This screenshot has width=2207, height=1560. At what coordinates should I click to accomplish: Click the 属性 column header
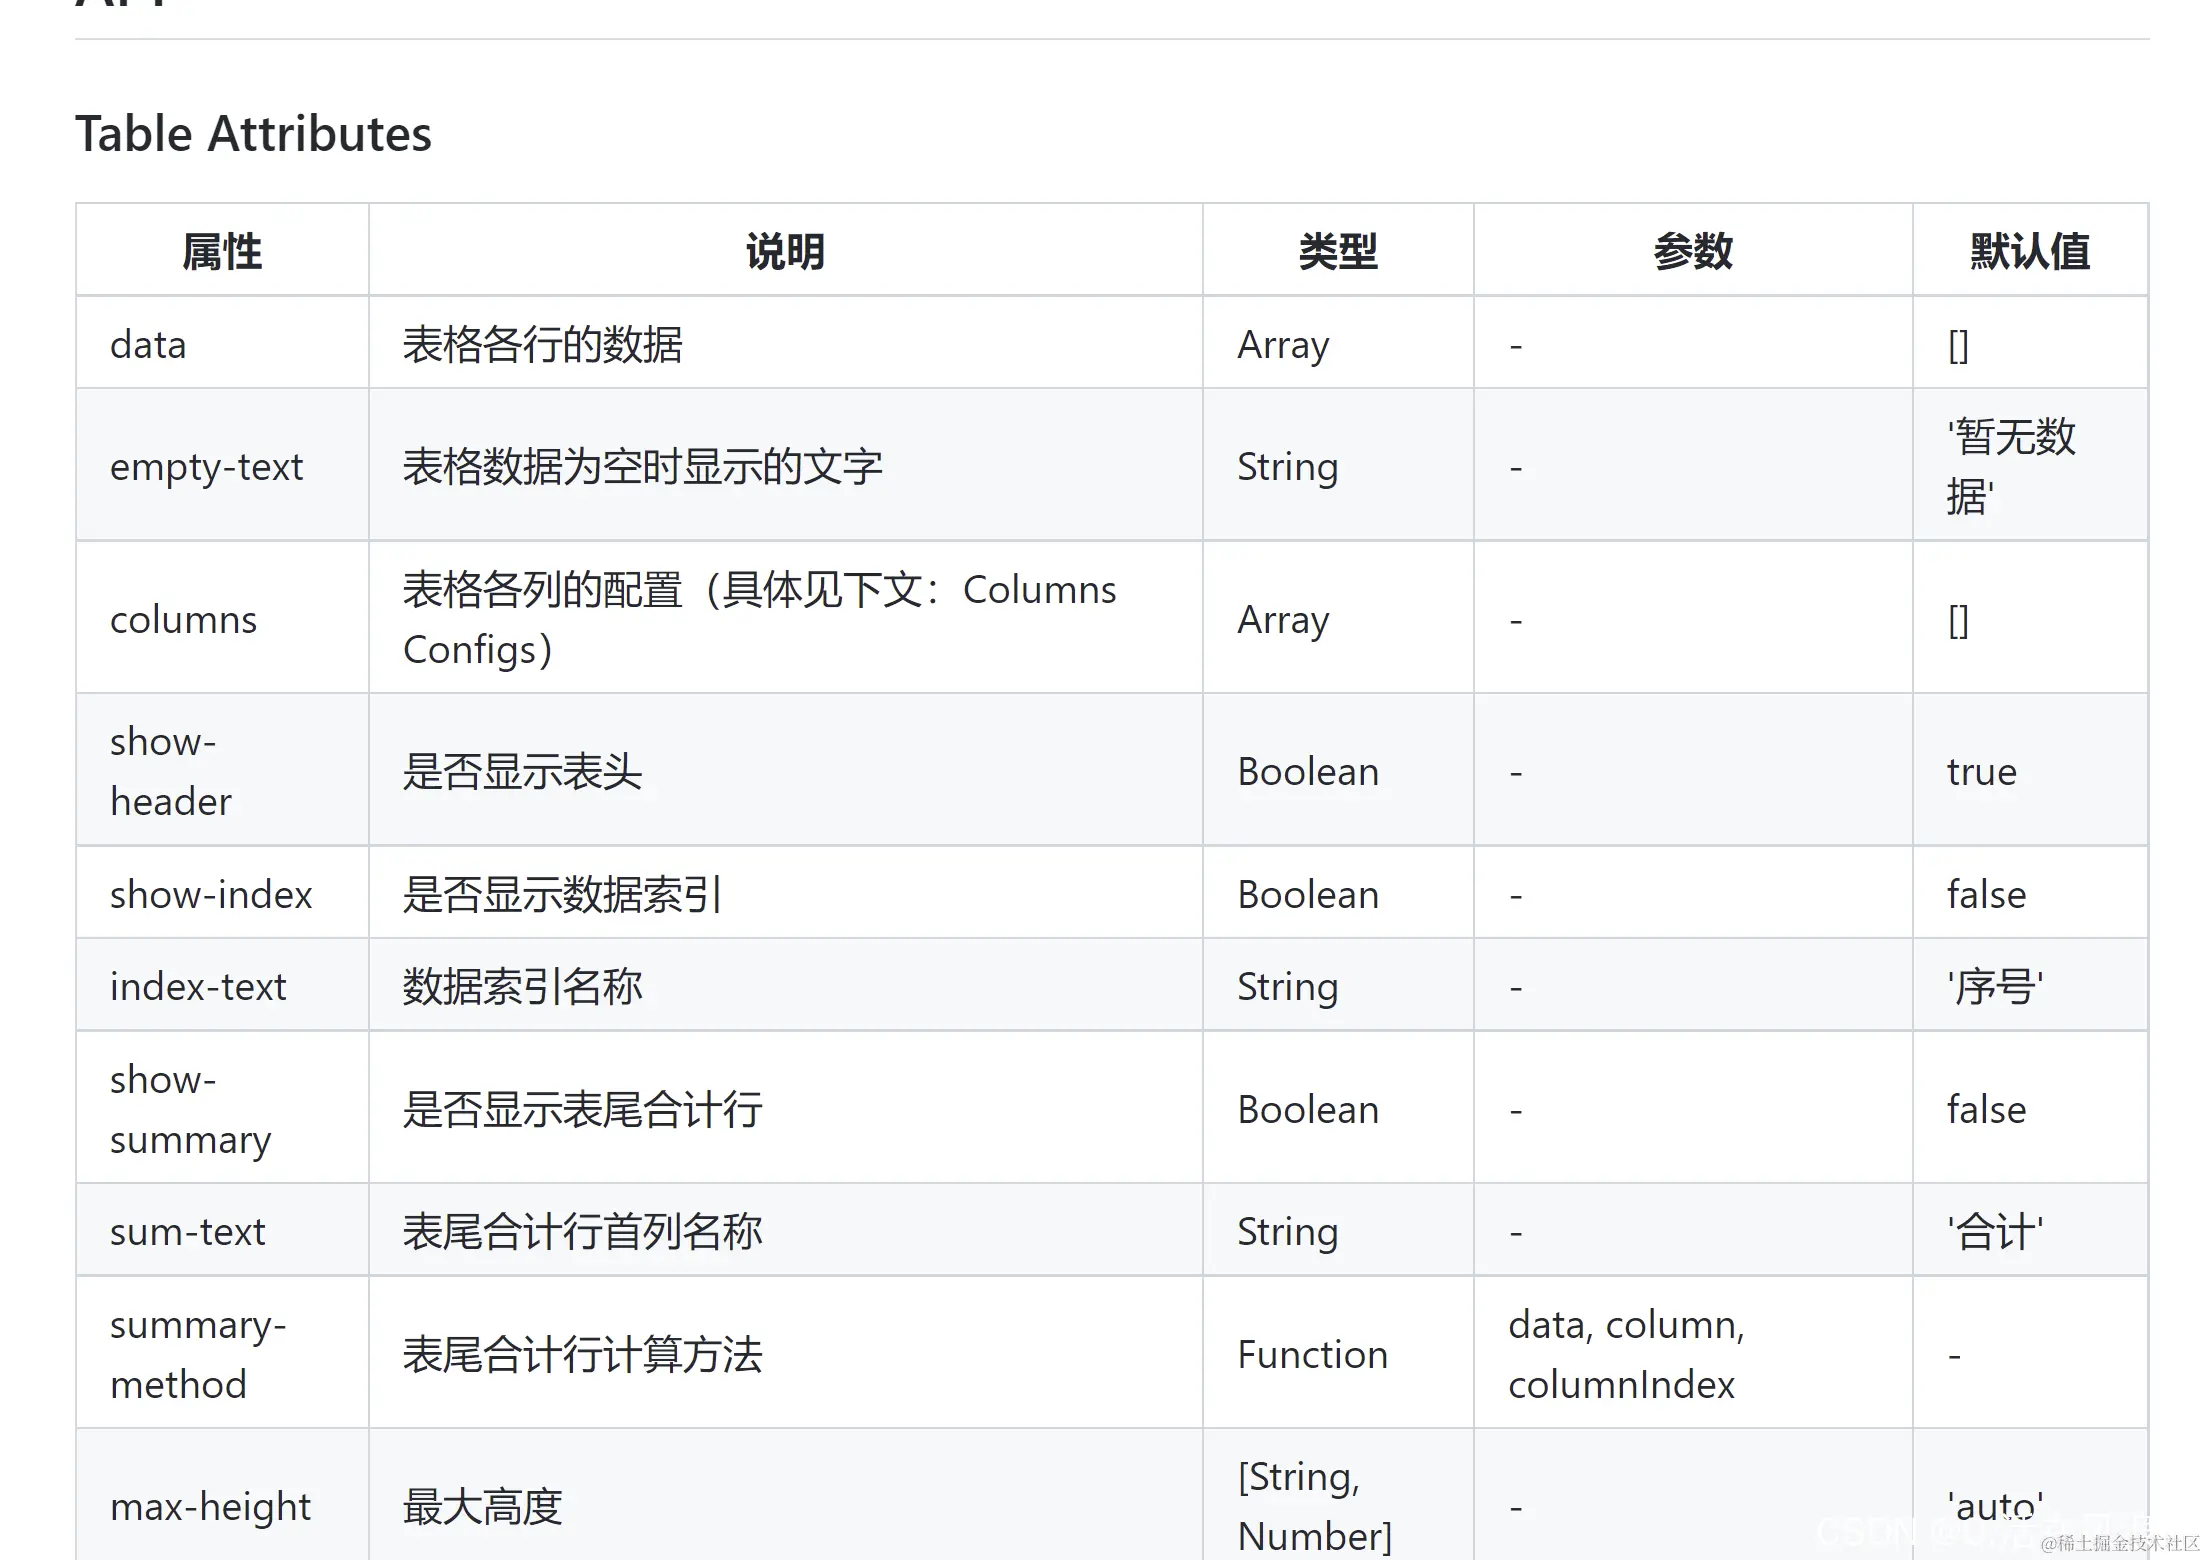coord(222,251)
